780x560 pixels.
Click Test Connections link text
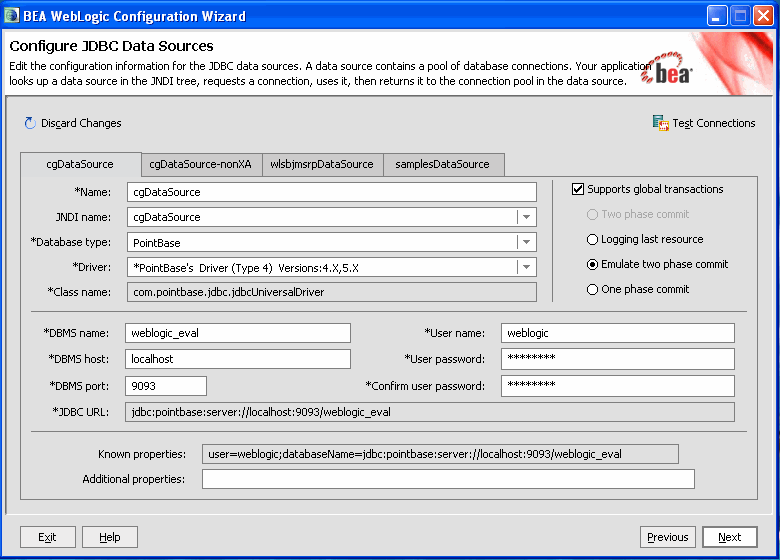(714, 123)
